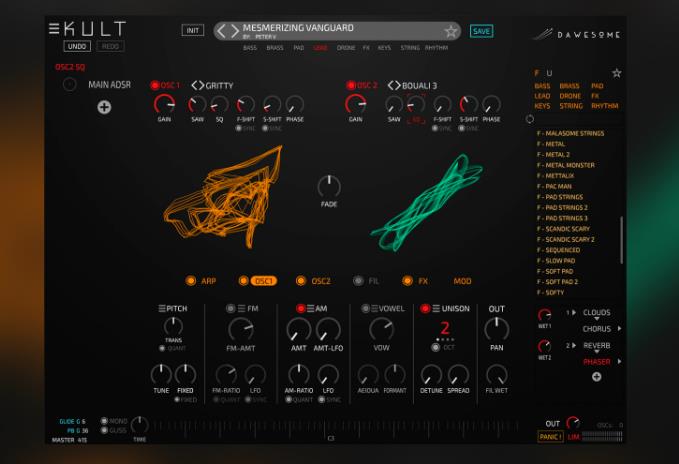679x464 pixels.
Task: Open the GRITTY wavetable selector arrows
Action: click(197, 85)
